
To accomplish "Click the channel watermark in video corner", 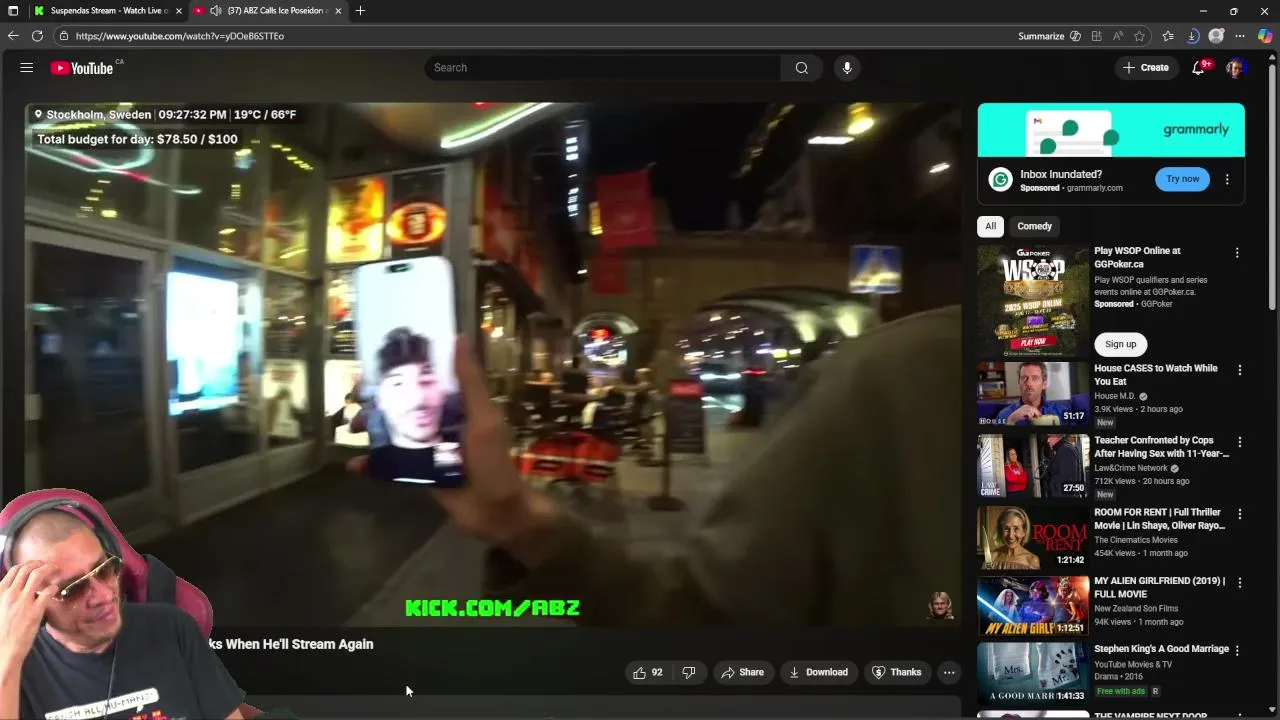I will click(940, 605).
